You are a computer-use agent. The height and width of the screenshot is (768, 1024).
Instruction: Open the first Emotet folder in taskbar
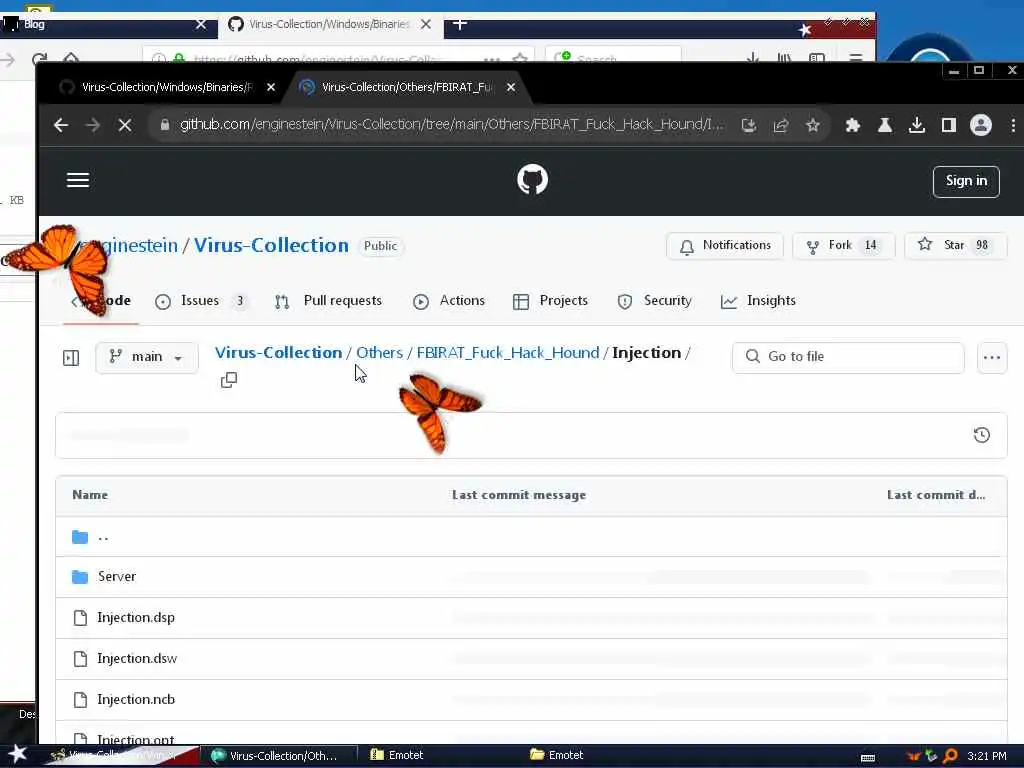click(x=397, y=756)
